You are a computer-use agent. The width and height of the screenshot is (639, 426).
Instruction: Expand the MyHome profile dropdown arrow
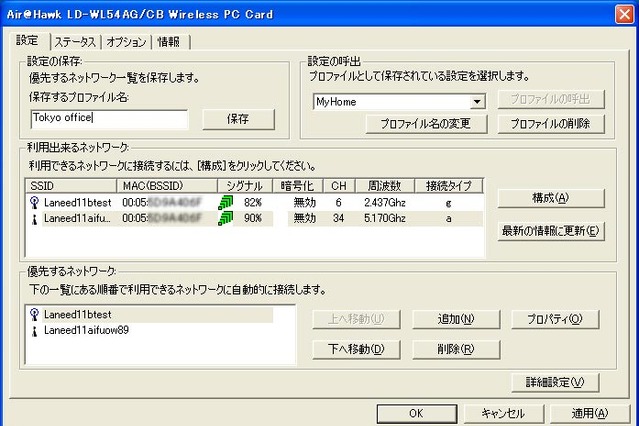(x=477, y=102)
